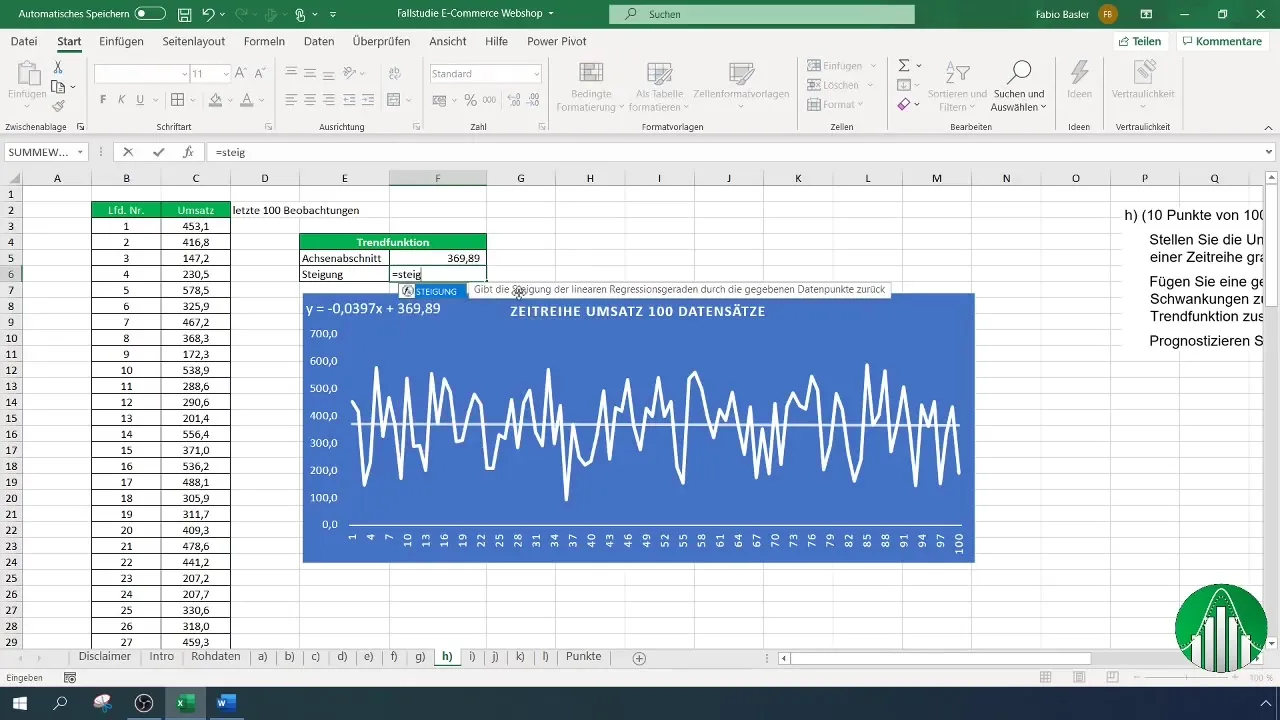Click the Kommentare button
This screenshot has width=1280, height=720.
click(x=1223, y=41)
